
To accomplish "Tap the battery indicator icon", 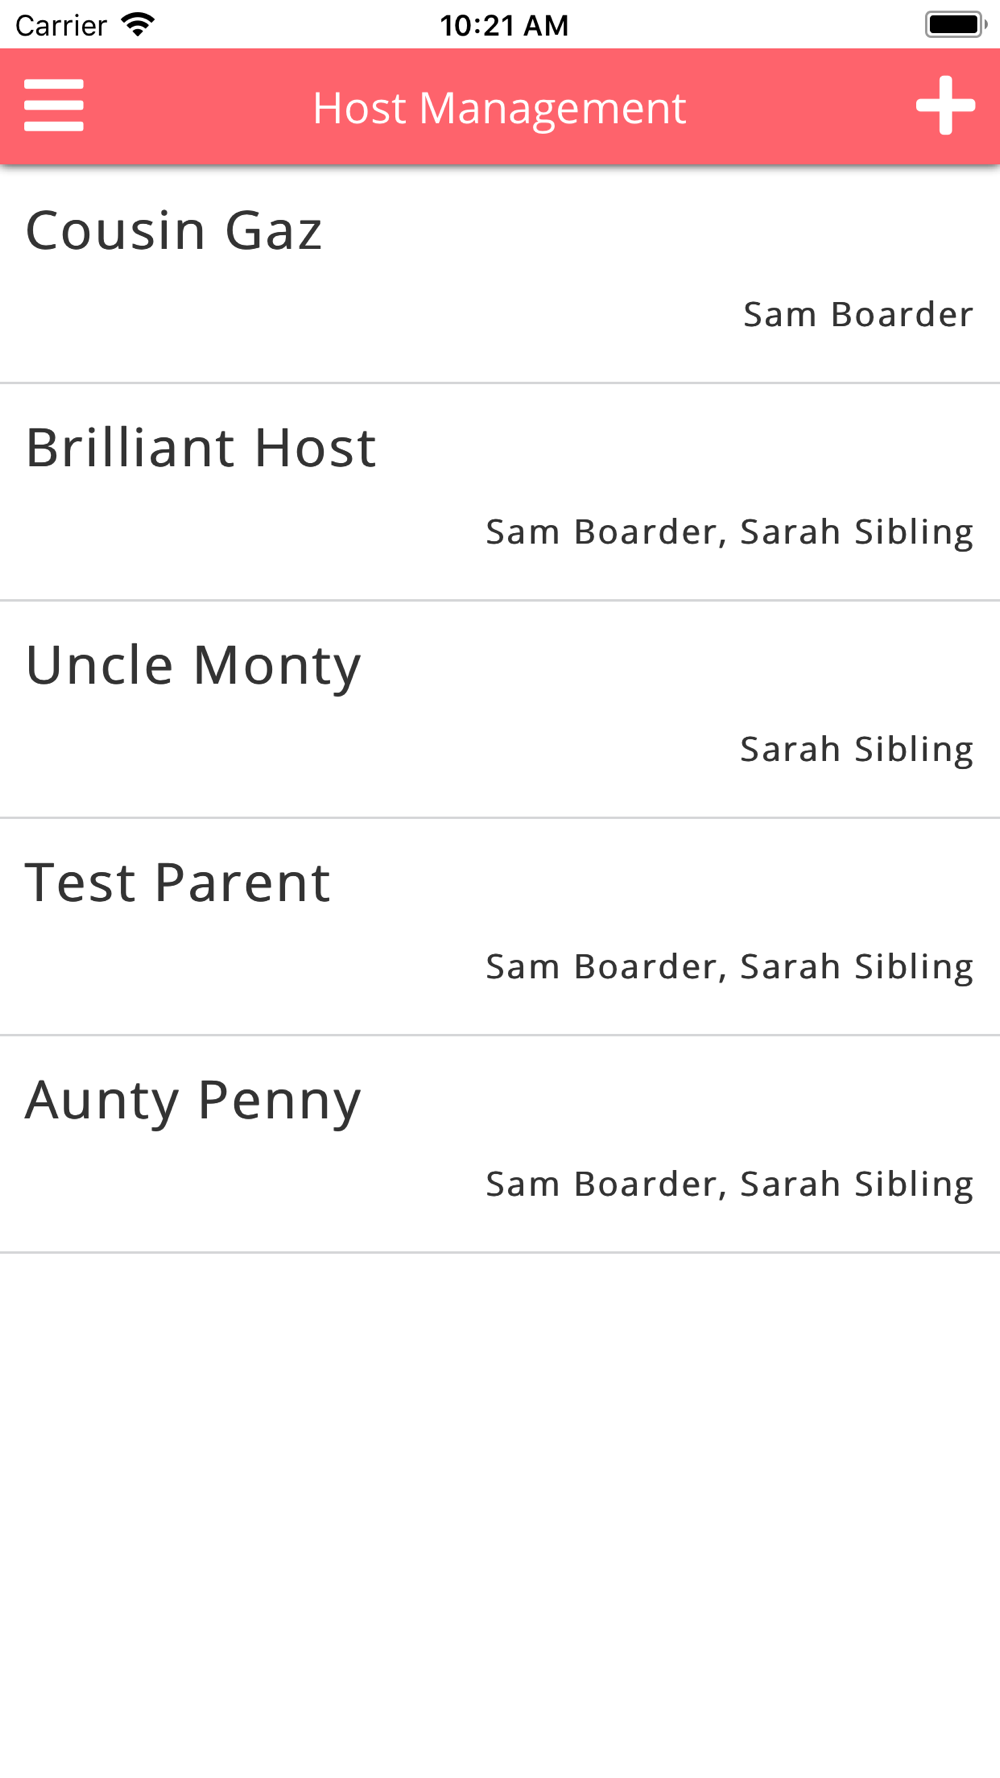I will pyautogui.click(x=956, y=24).
